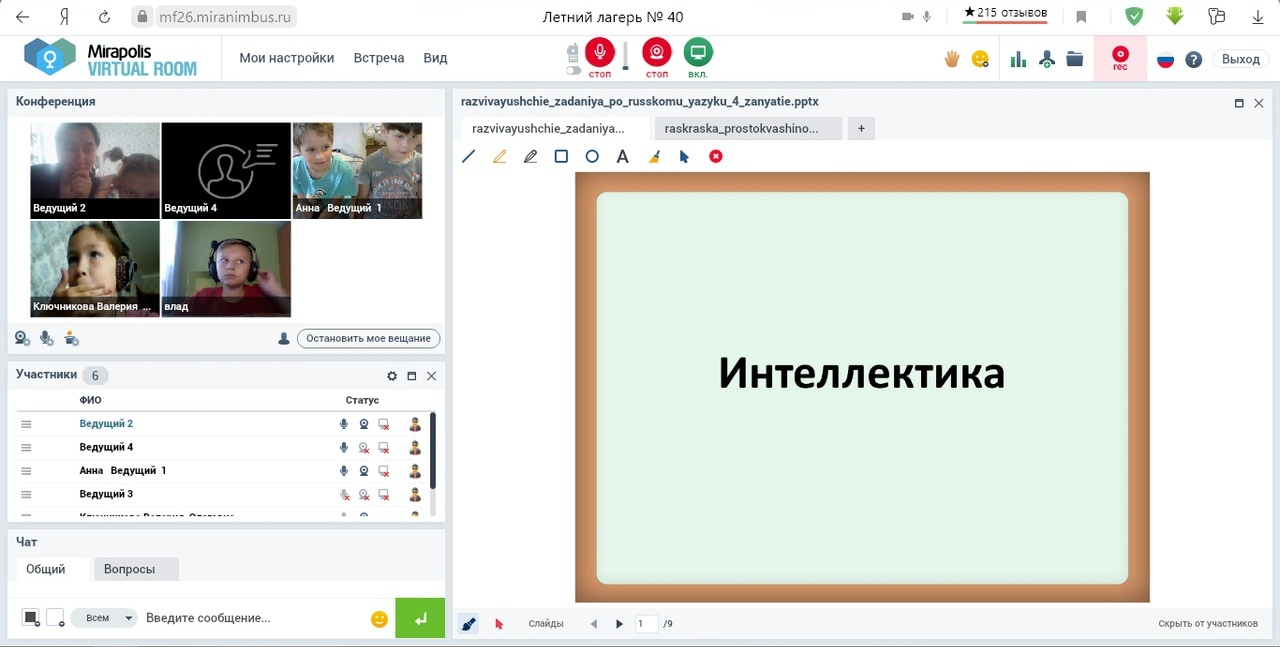The height and width of the screenshot is (647, 1280).
Task: Select the pencil freehand tool
Action: pyautogui.click(x=531, y=157)
